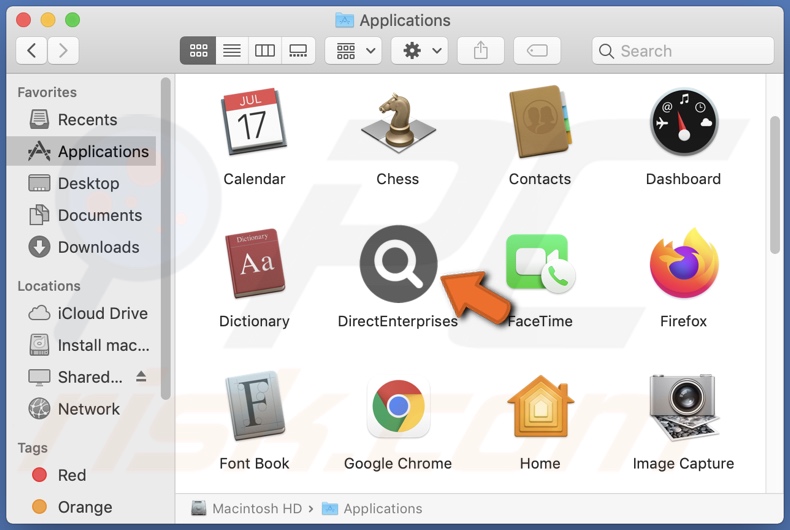This screenshot has width=790, height=530.
Task: Click the FaceTime app icon
Action: click(539, 265)
